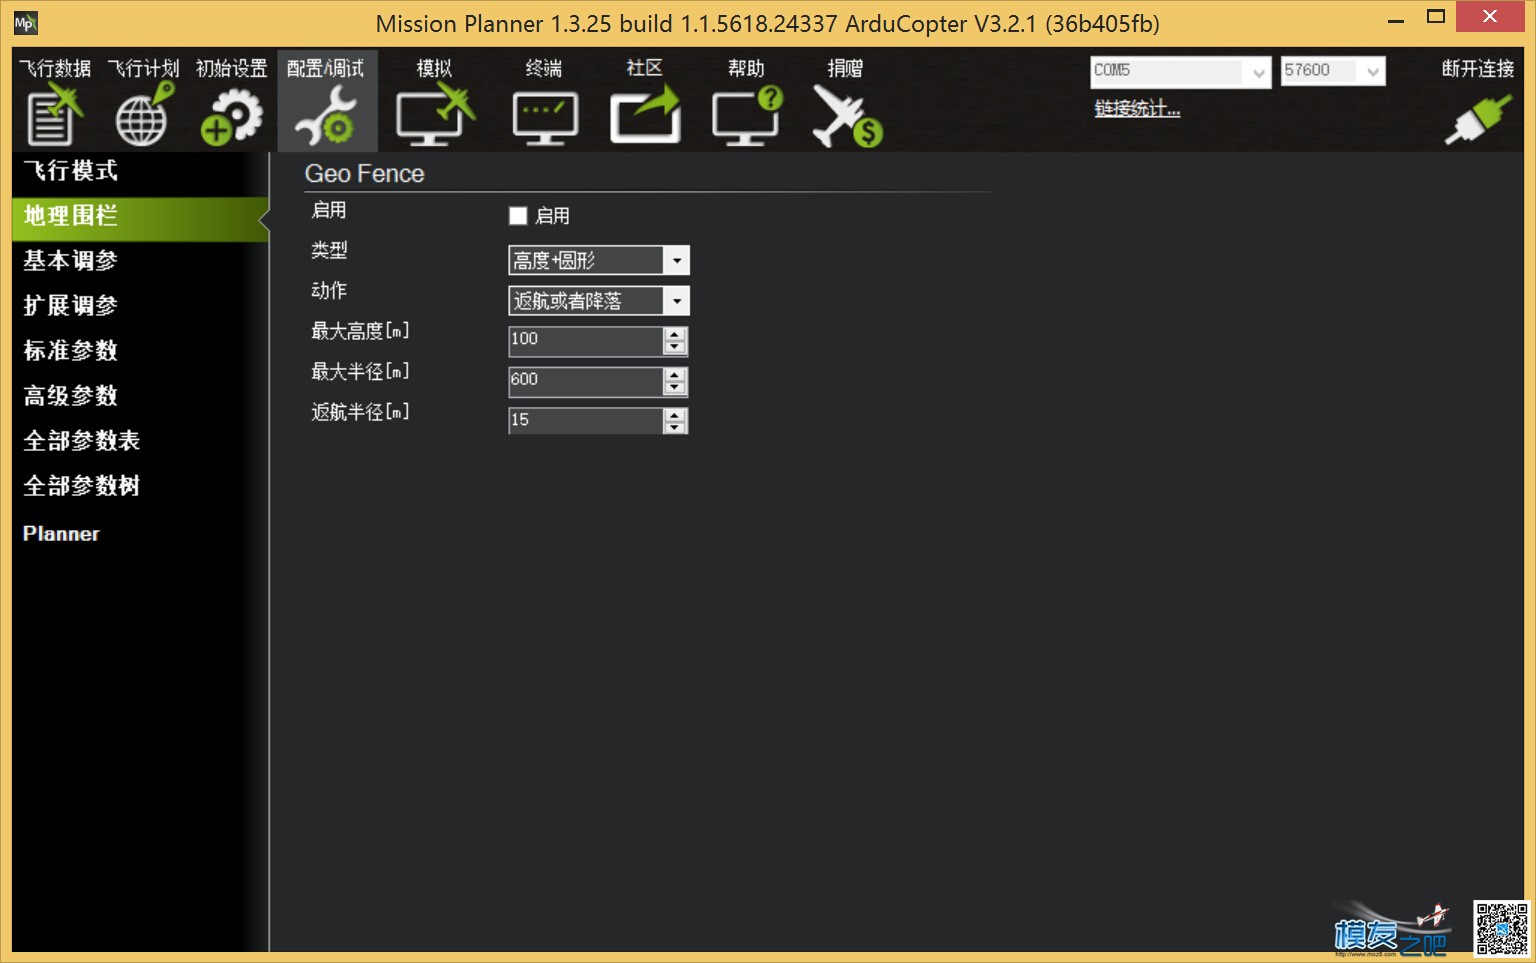Screen dimensions: 1536x963
Task: Click the 返航半径 input field showing 15
Action: point(586,421)
